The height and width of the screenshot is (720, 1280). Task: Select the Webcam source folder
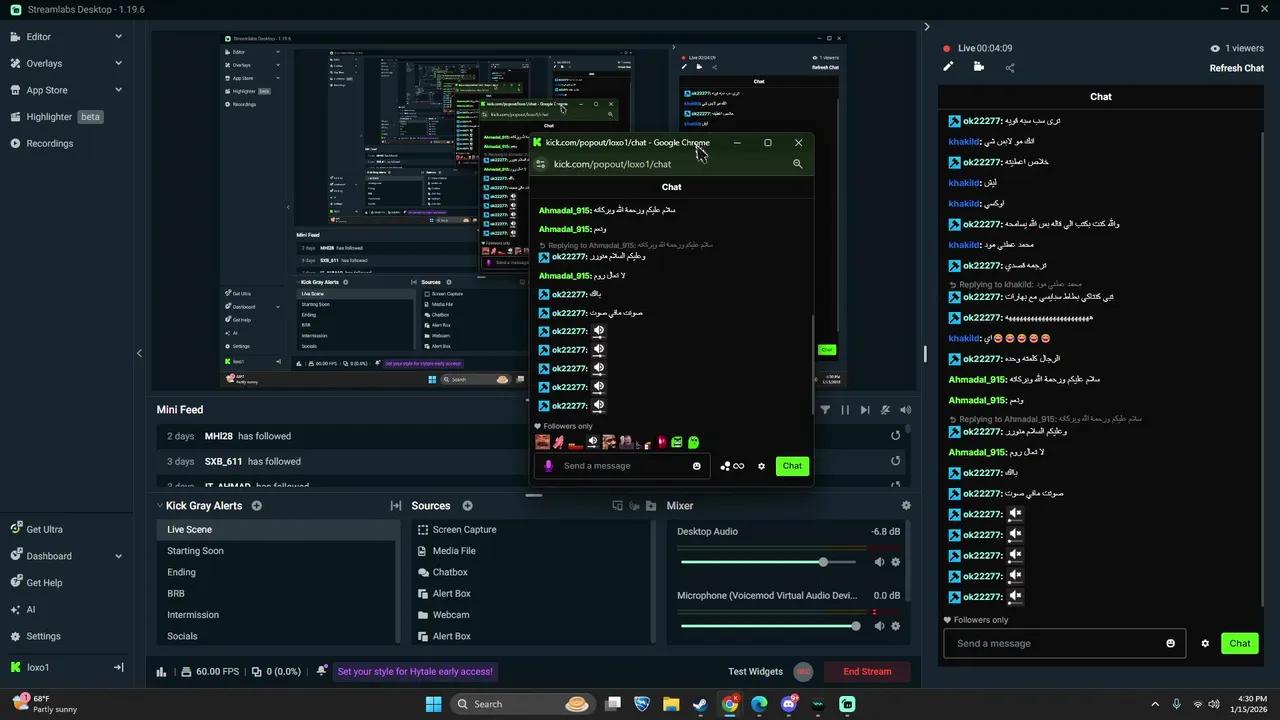(x=531, y=615)
